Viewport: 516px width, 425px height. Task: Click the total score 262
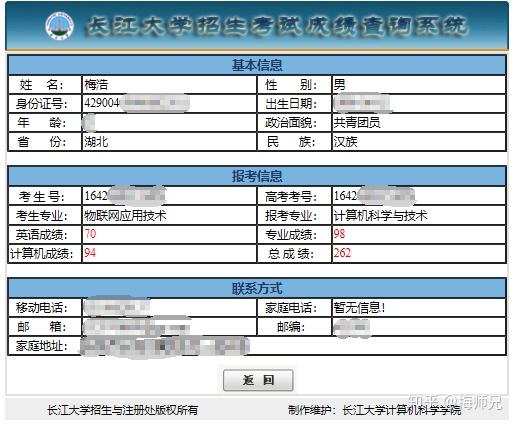pos(342,253)
